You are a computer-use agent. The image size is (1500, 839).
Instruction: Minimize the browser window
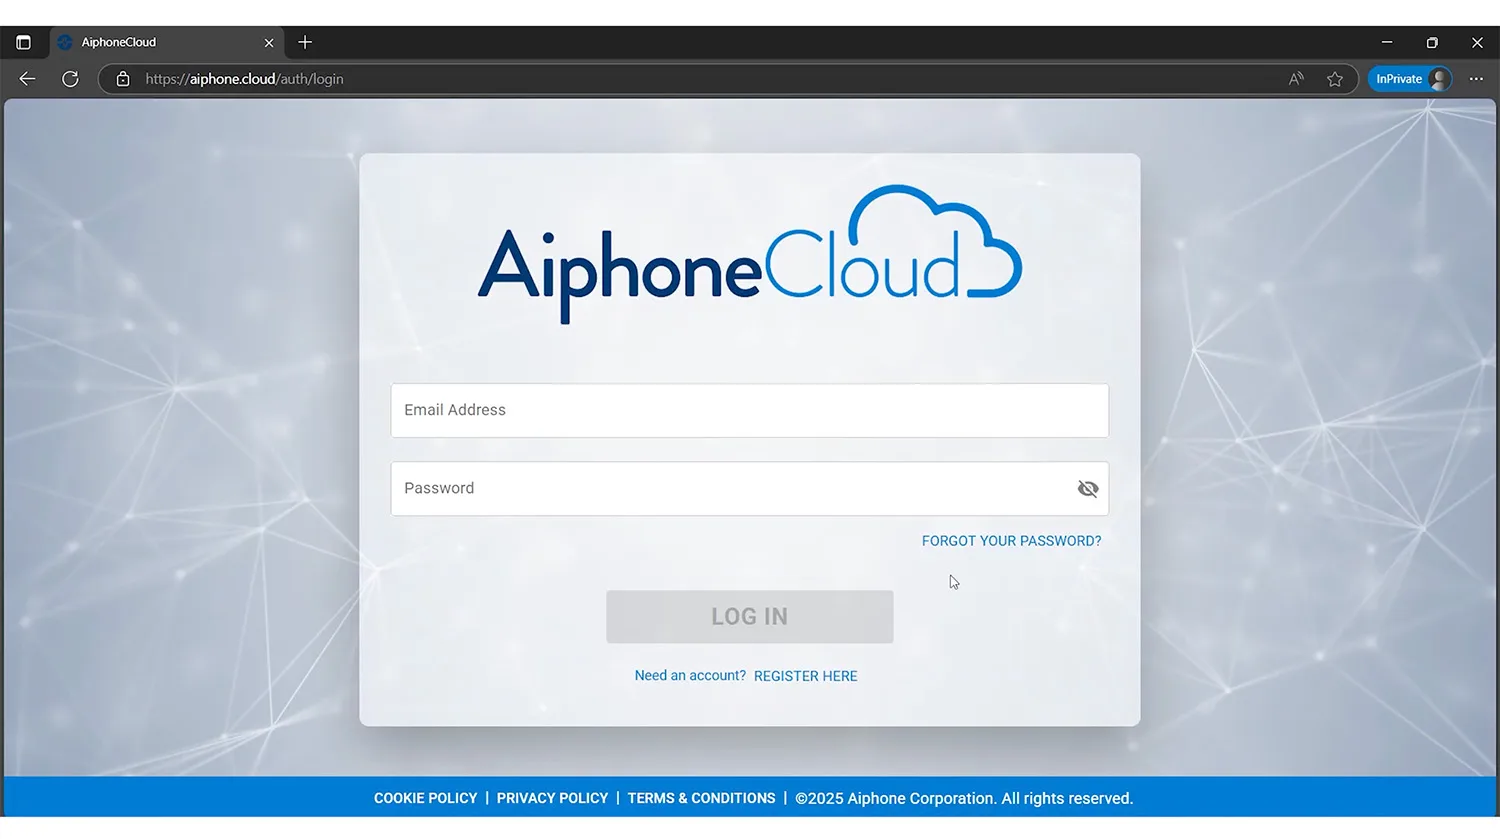pos(1387,42)
